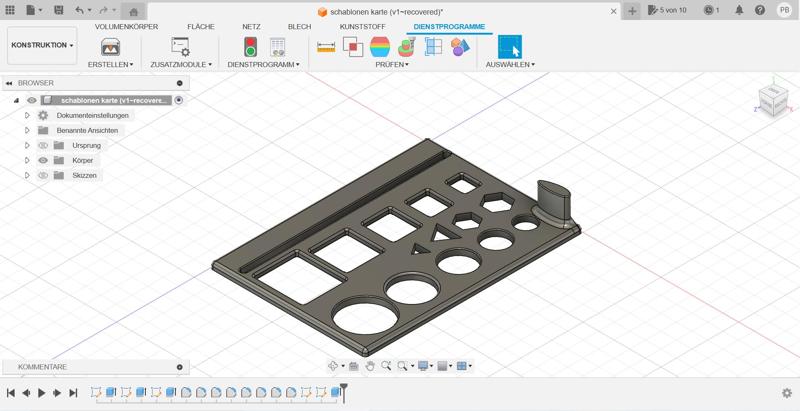Open the AUSWÄHLEN dropdown
Screen dimensions: 800x411
tap(510, 65)
